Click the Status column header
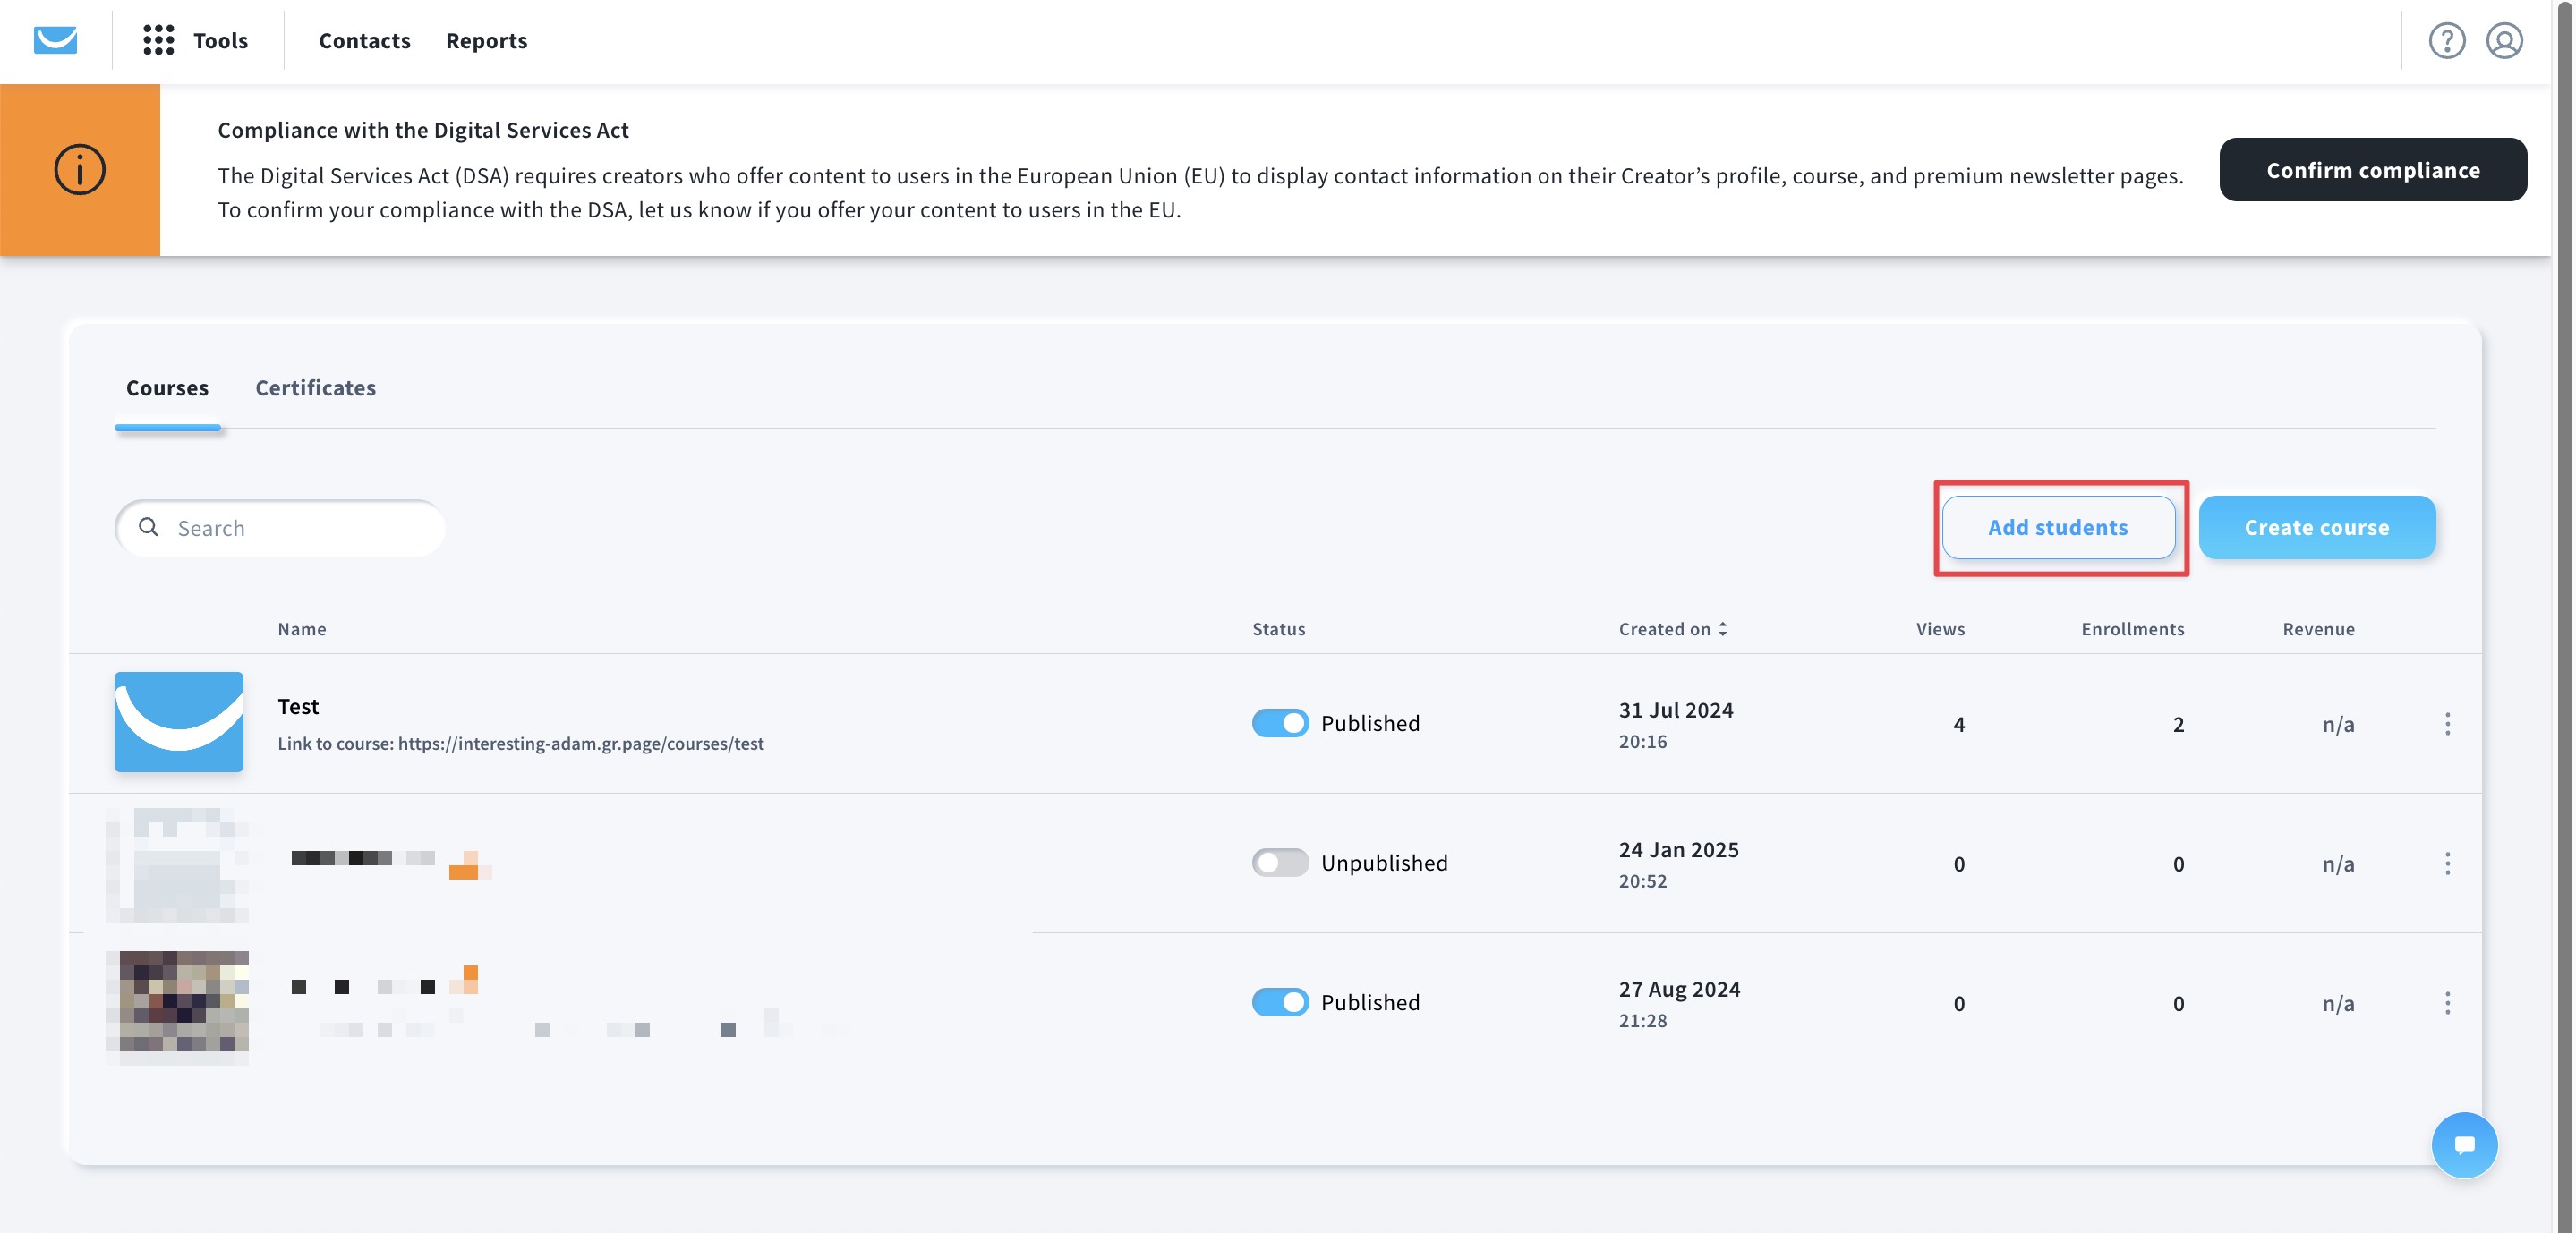This screenshot has height=1233, width=2576. tap(1278, 629)
